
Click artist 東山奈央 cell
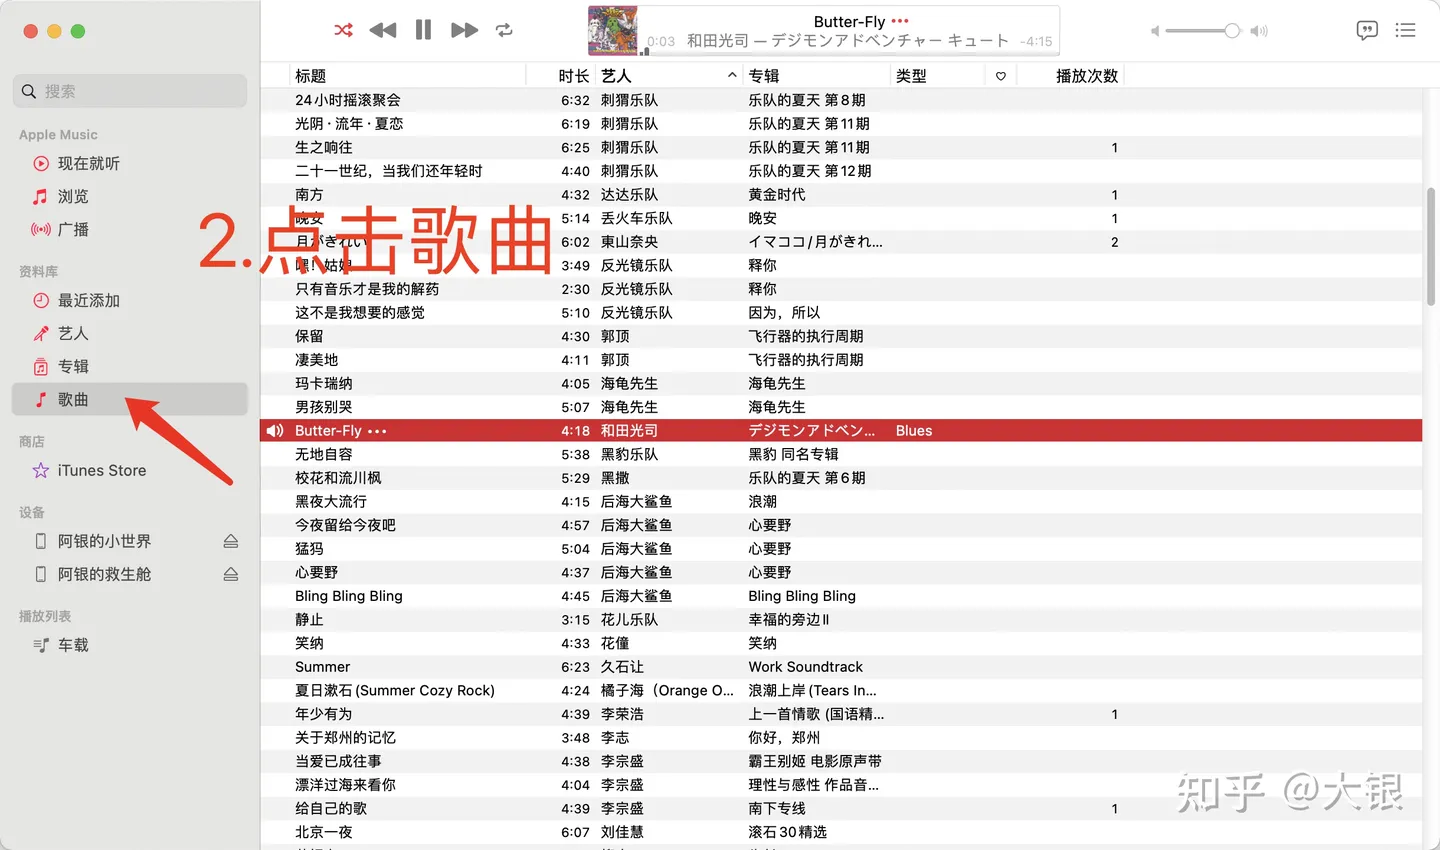pos(630,242)
